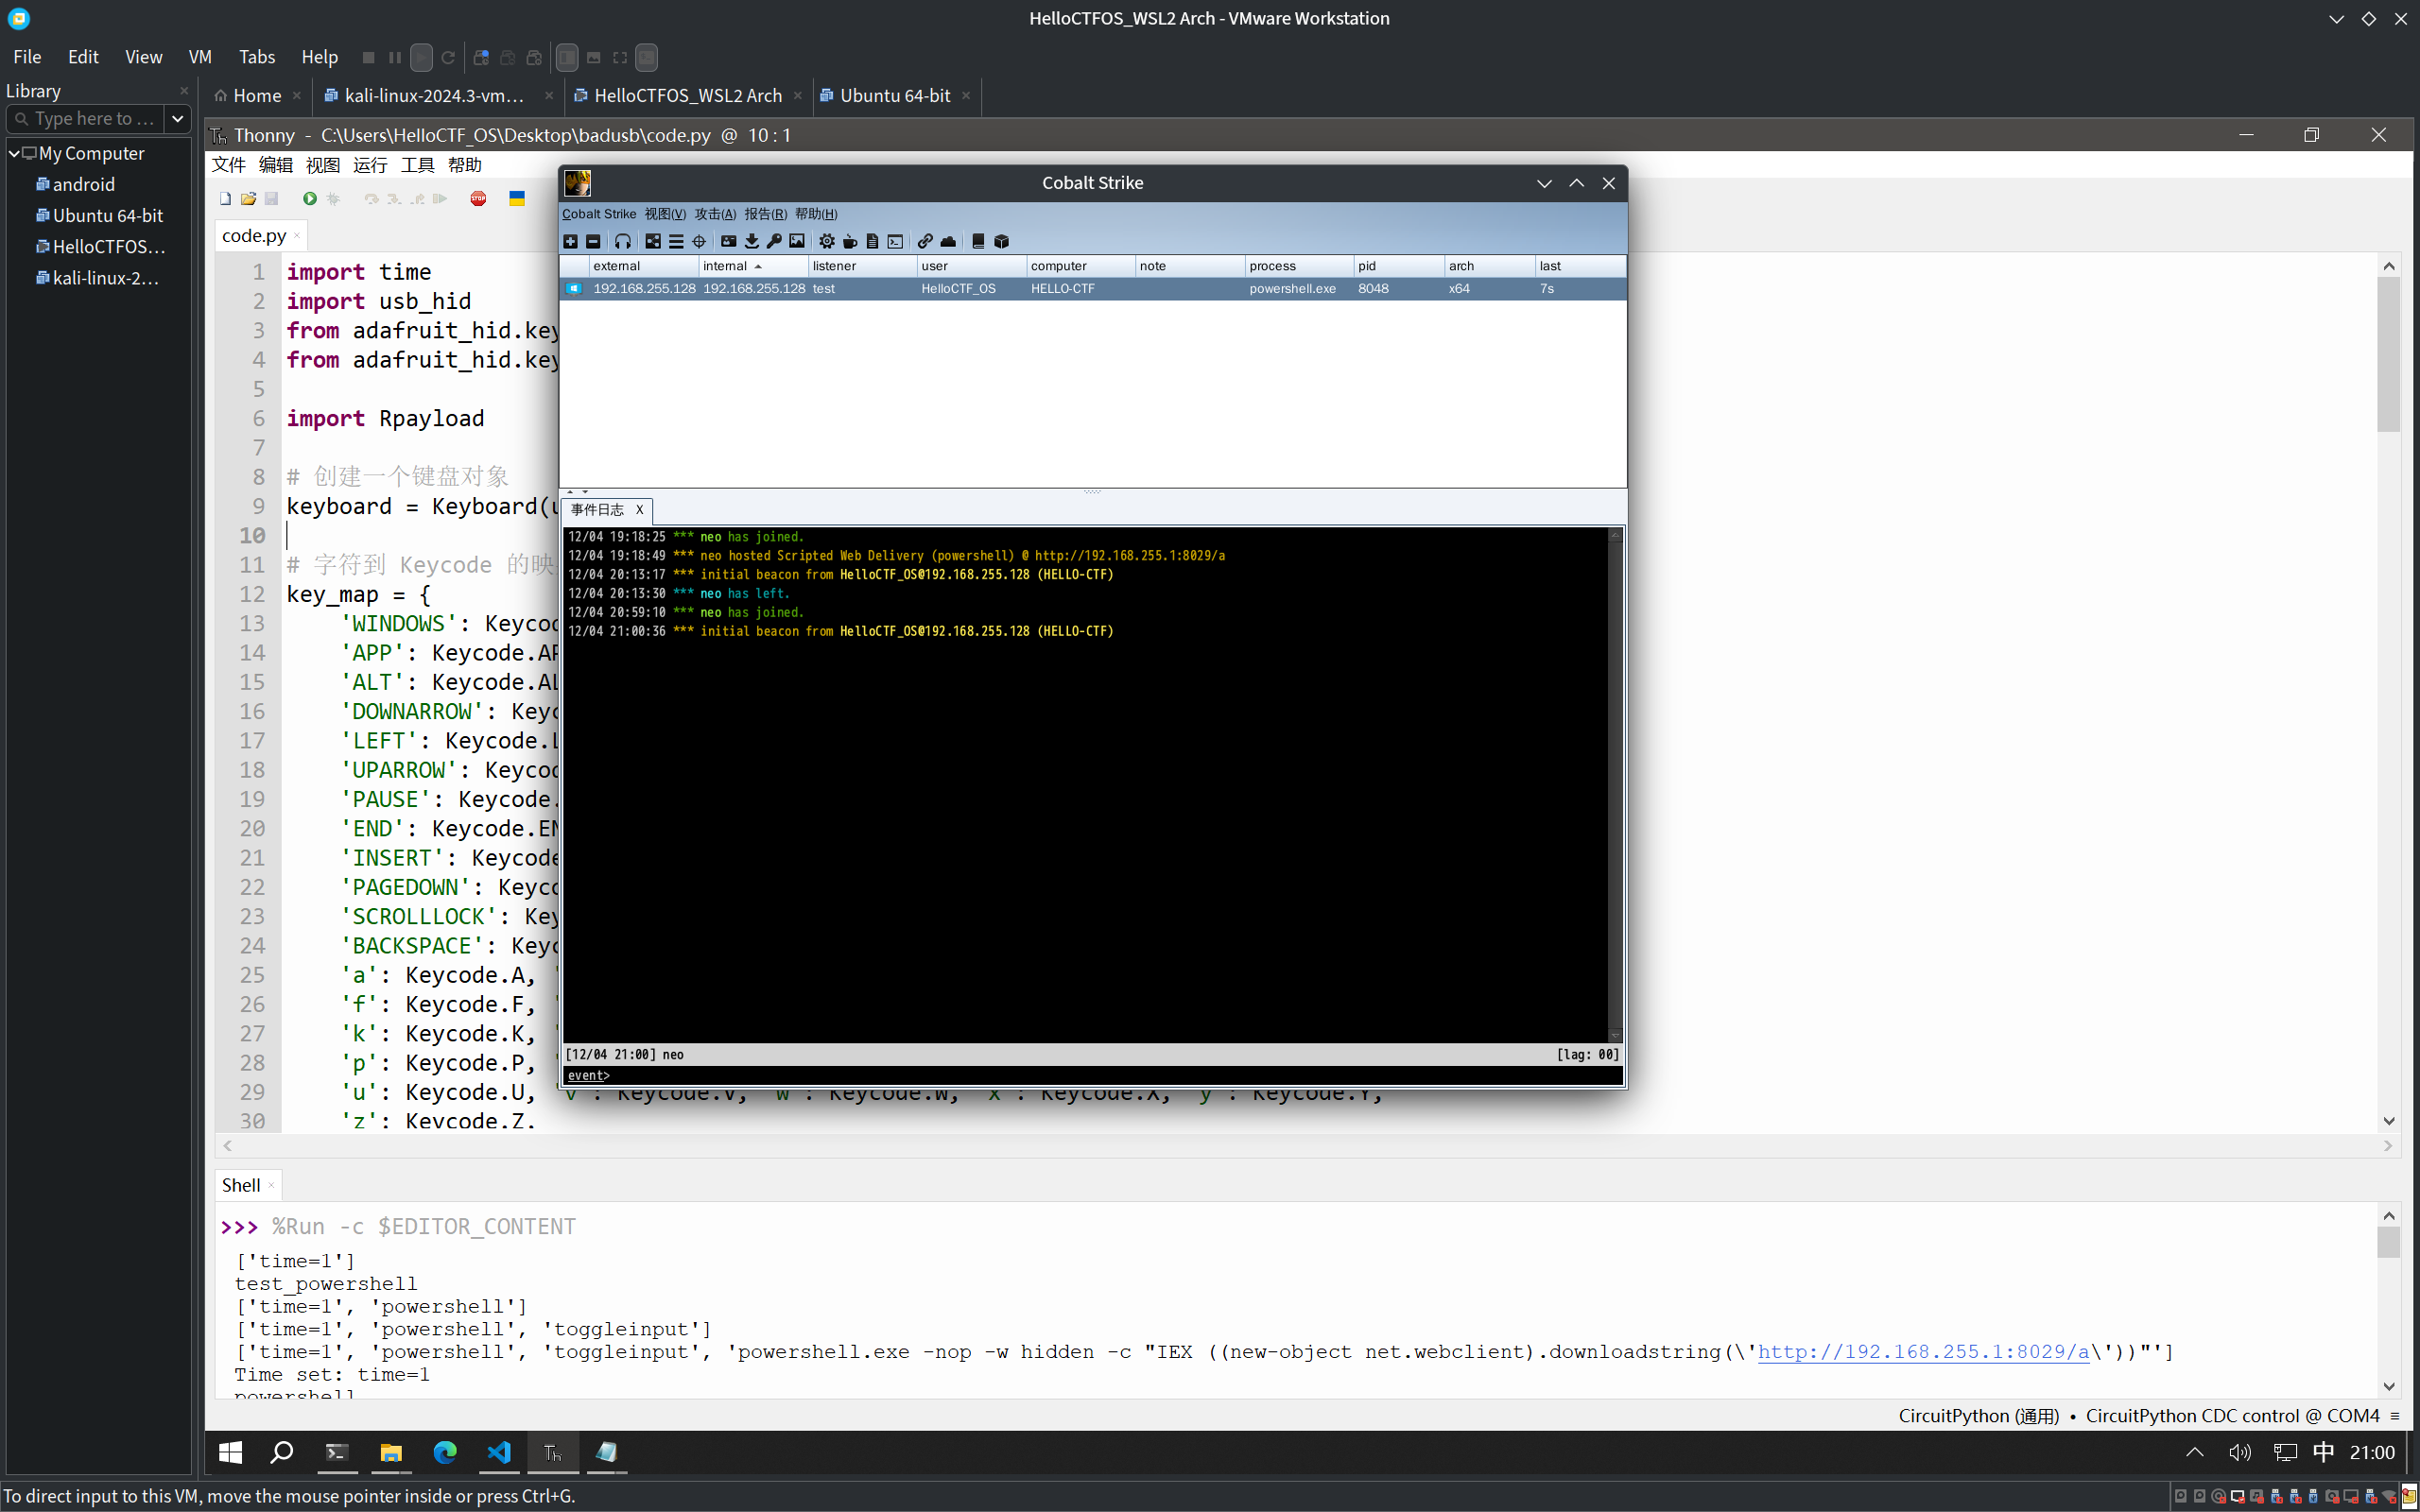The image size is (2420, 1512).
Task: Open Library search dropdown arrow
Action: point(177,119)
